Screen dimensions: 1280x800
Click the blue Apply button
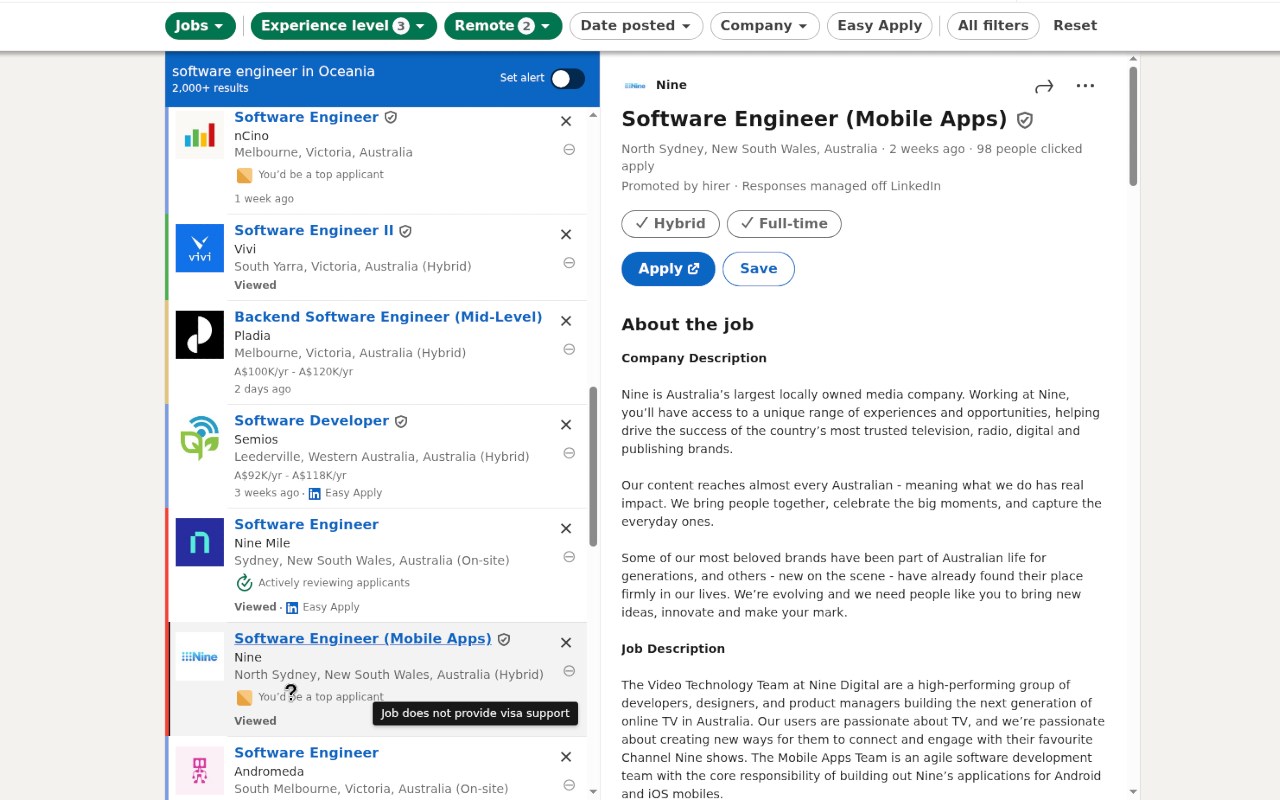click(668, 269)
